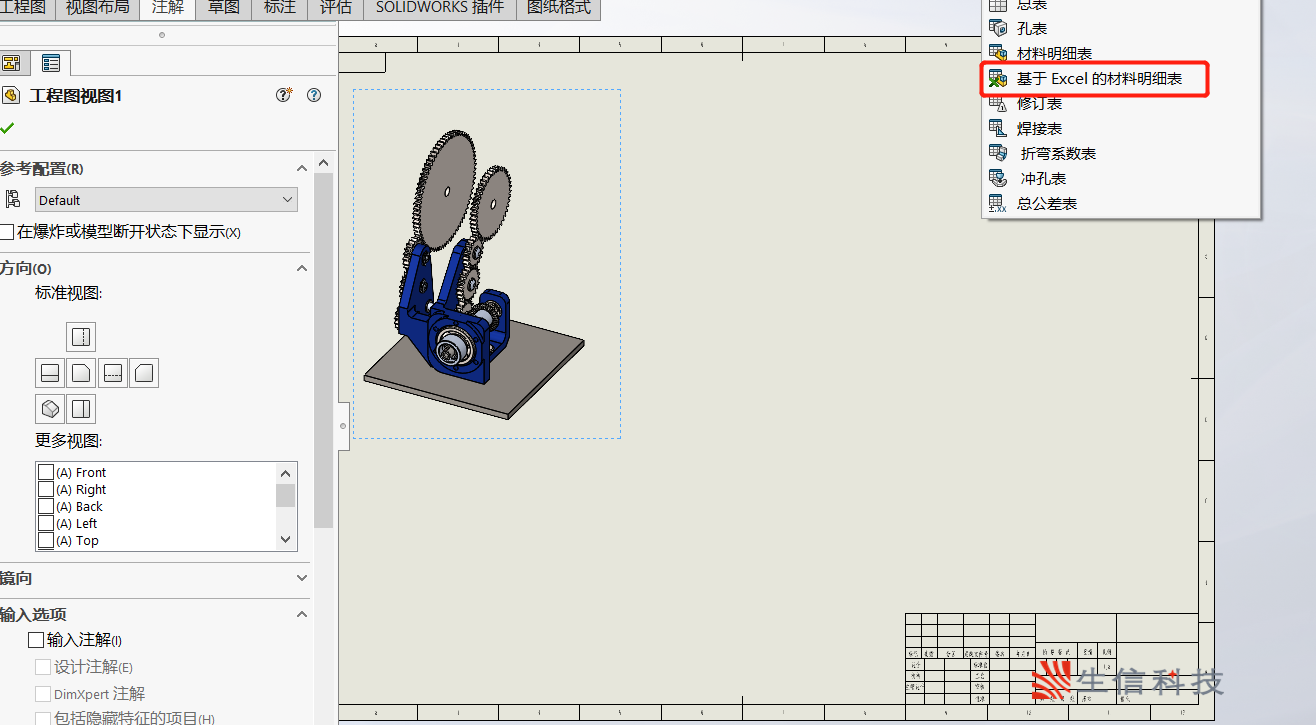Click the PropertyManager vertical scrollbar thumb
1316x725 pixels.
[x=323, y=350]
